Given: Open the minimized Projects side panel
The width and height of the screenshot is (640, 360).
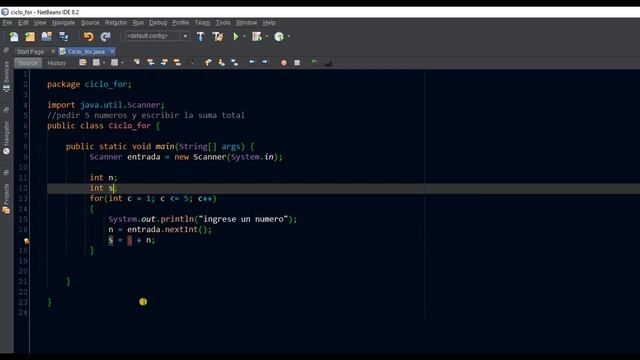Looking at the screenshot, I should (6, 199).
